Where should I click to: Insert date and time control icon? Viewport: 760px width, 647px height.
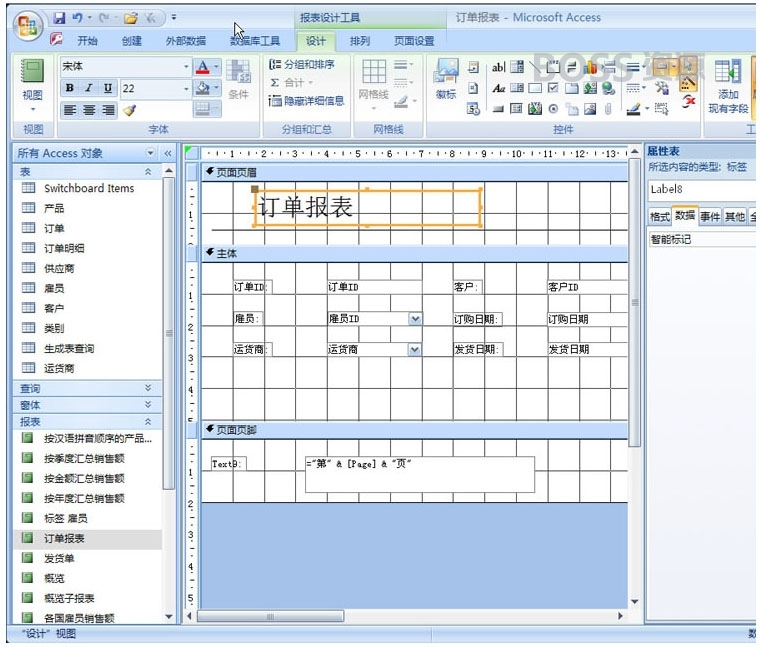[473, 109]
